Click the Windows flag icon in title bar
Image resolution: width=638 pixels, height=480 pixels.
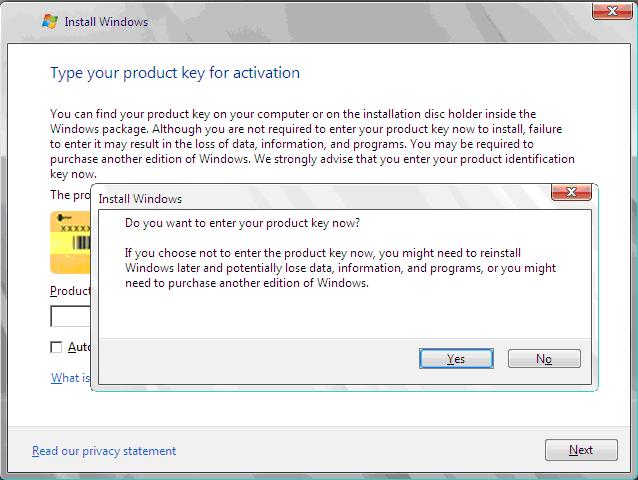pos(50,21)
